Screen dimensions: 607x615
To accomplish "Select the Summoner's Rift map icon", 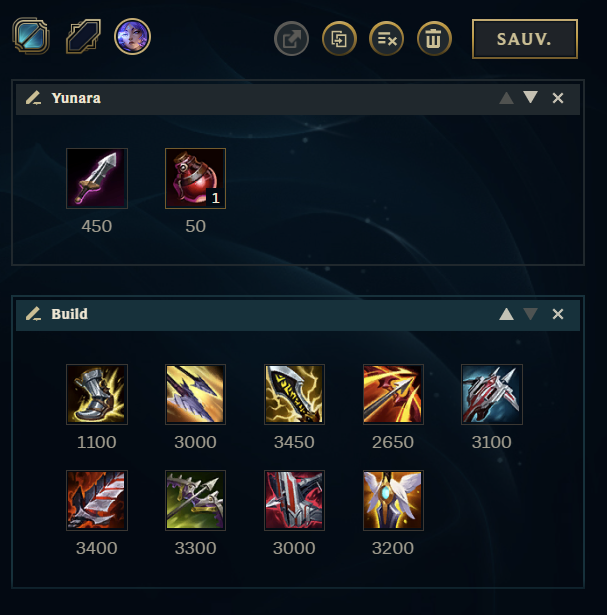I will (31, 36).
